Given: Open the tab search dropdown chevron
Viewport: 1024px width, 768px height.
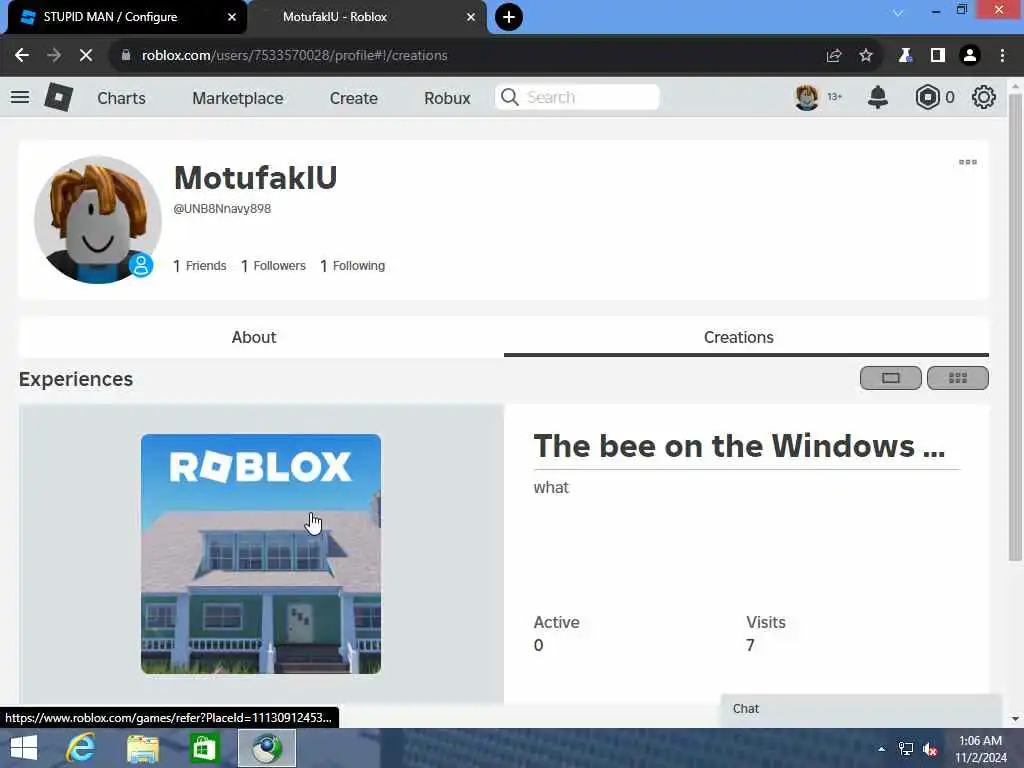Looking at the screenshot, I should point(898,13).
